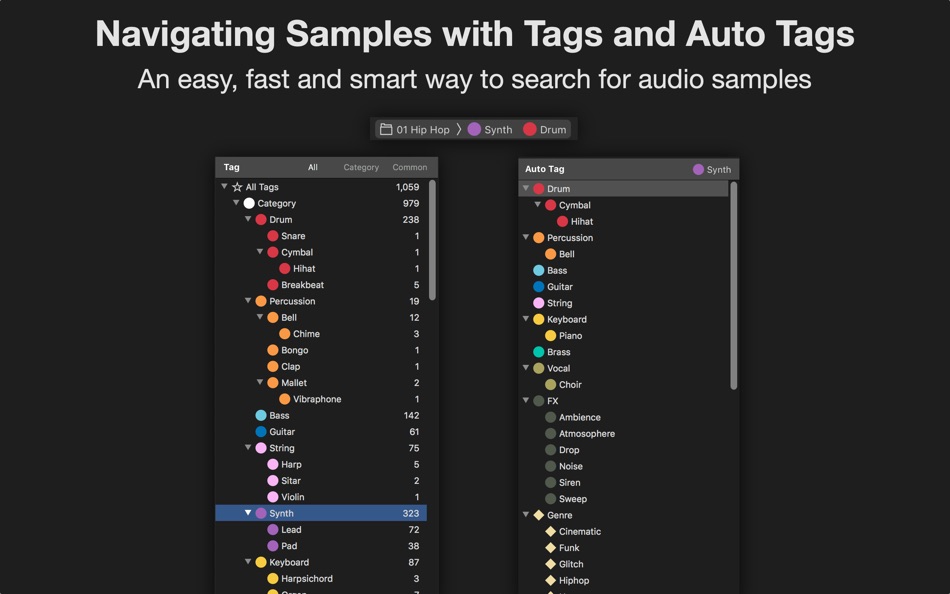Screen dimensions: 950x594
Task: Click the light blue Bass circle in Tag panel
Action: [x=261, y=416]
